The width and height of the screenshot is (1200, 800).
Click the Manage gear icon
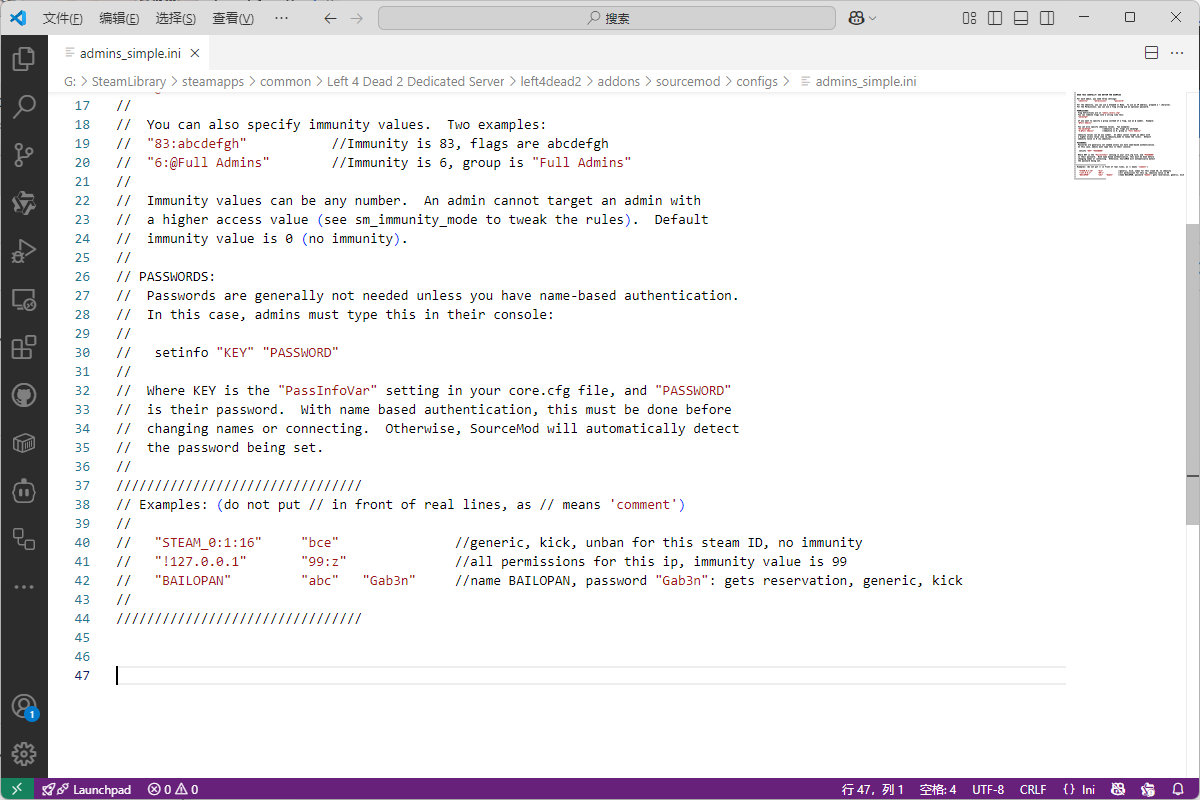click(x=24, y=753)
